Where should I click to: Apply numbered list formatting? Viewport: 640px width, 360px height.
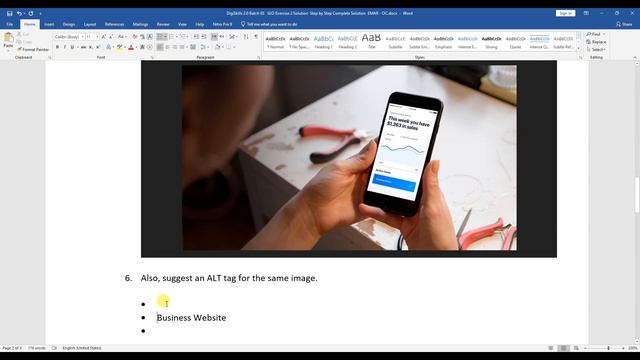172,37
